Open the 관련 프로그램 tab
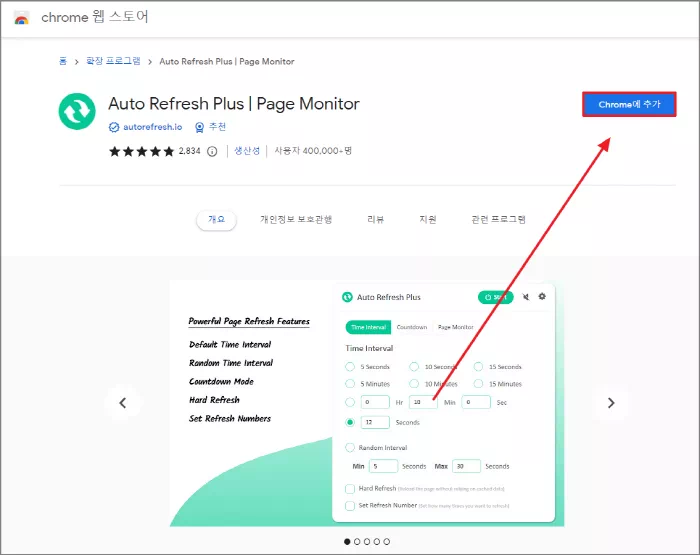 tap(498, 219)
